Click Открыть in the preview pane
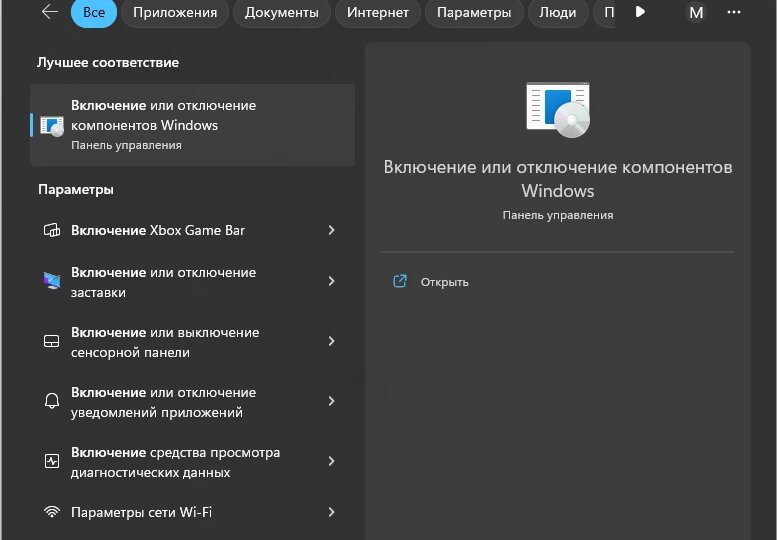The height and width of the screenshot is (540, 777). click(x=444, y=282)
